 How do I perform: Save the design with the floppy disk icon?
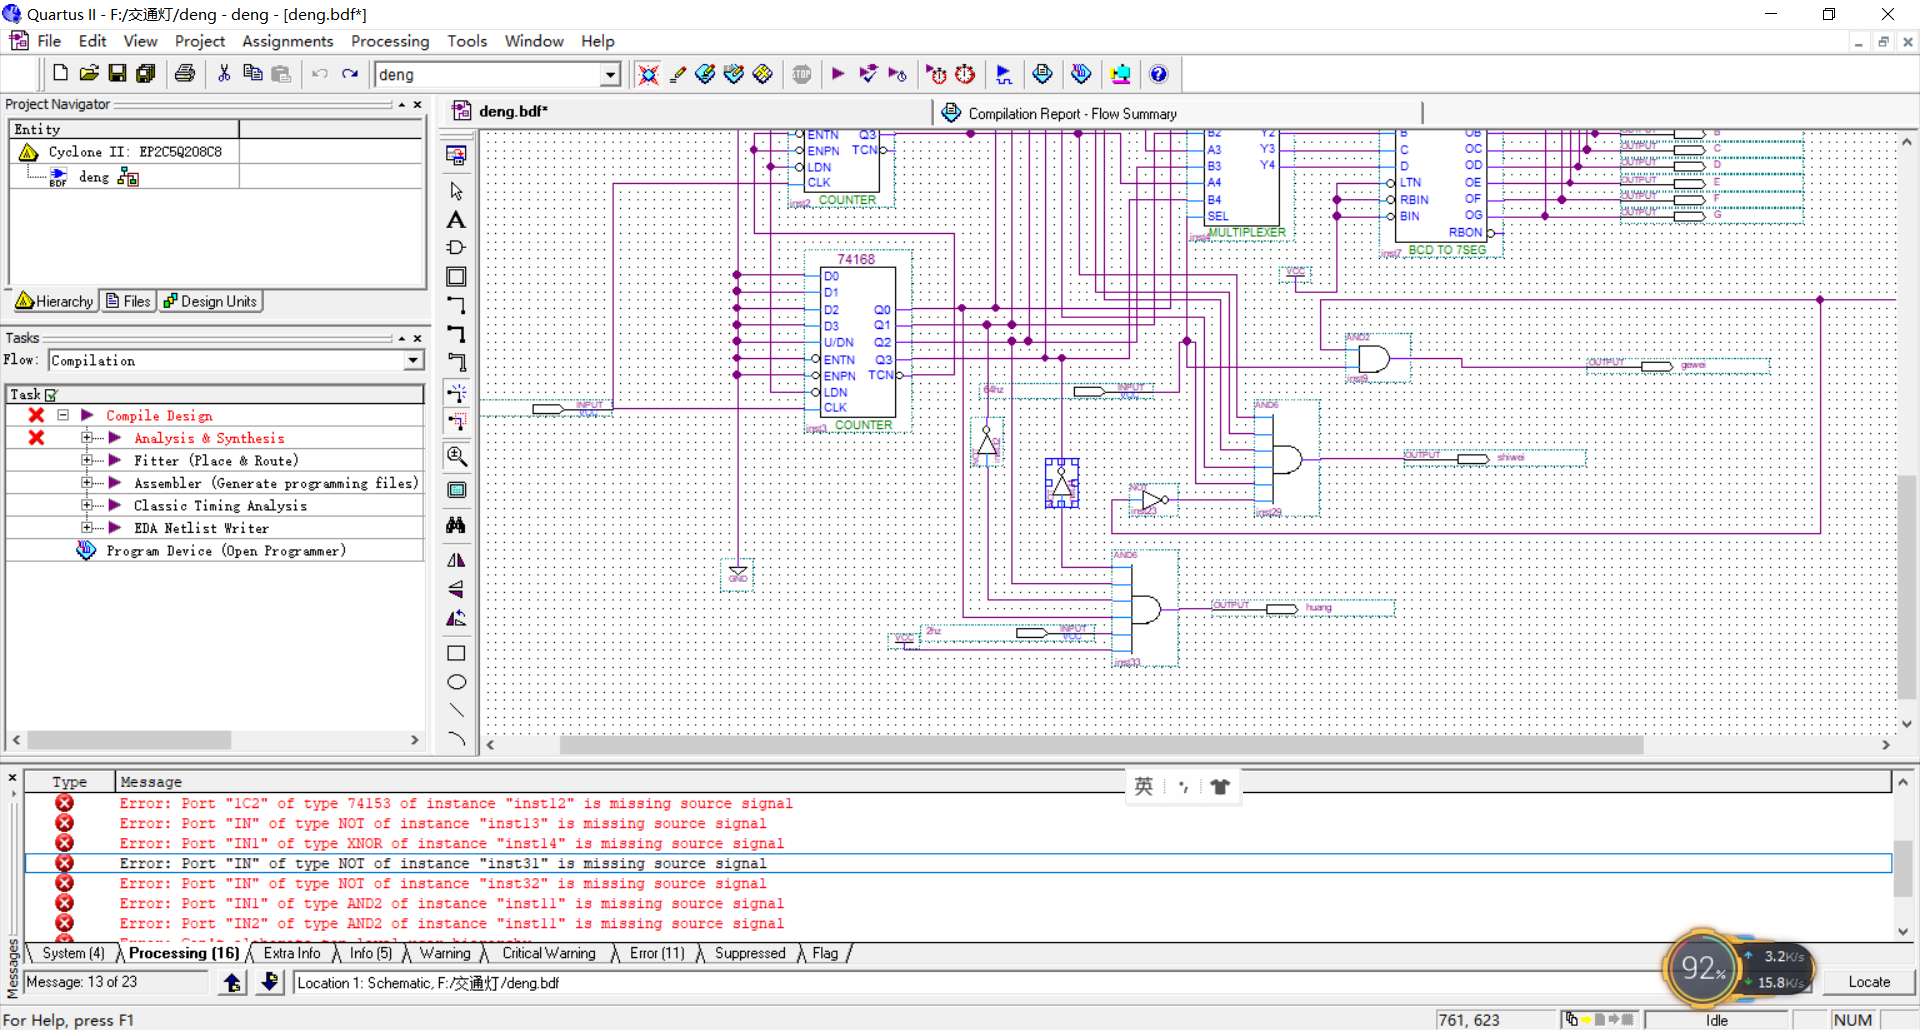tap(117, 73)
